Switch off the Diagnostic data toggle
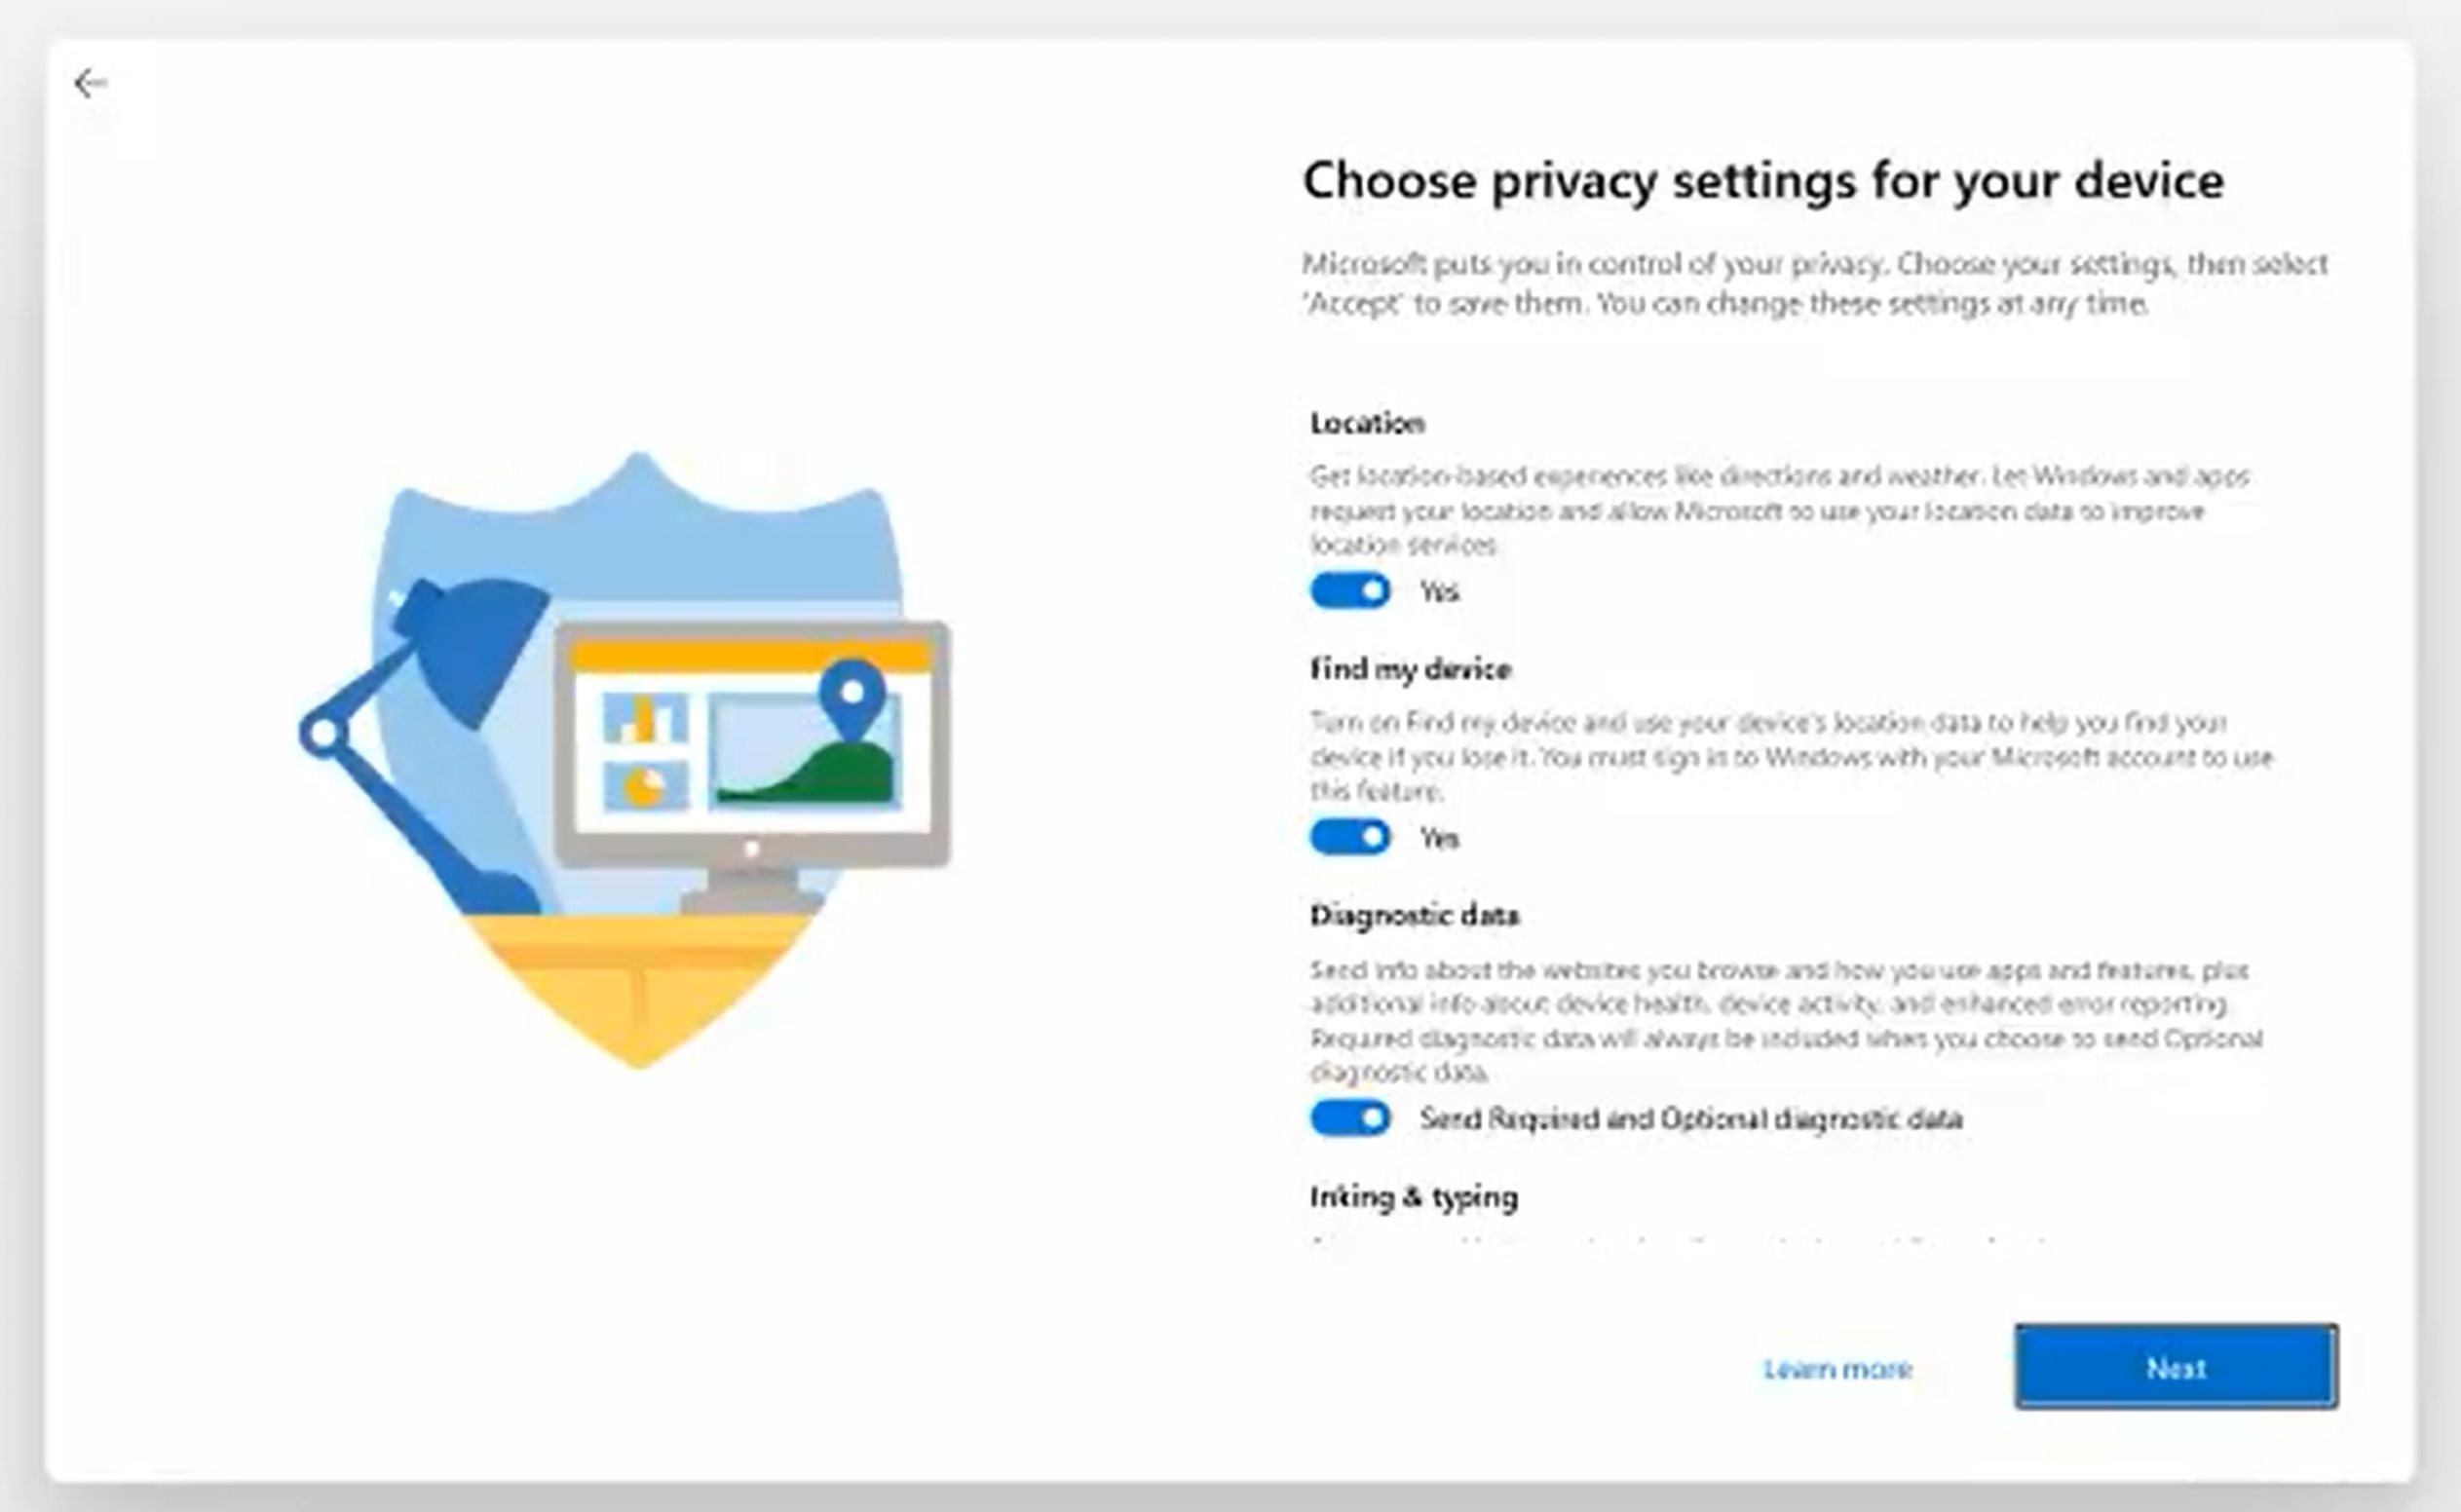 point(1350,1118)
